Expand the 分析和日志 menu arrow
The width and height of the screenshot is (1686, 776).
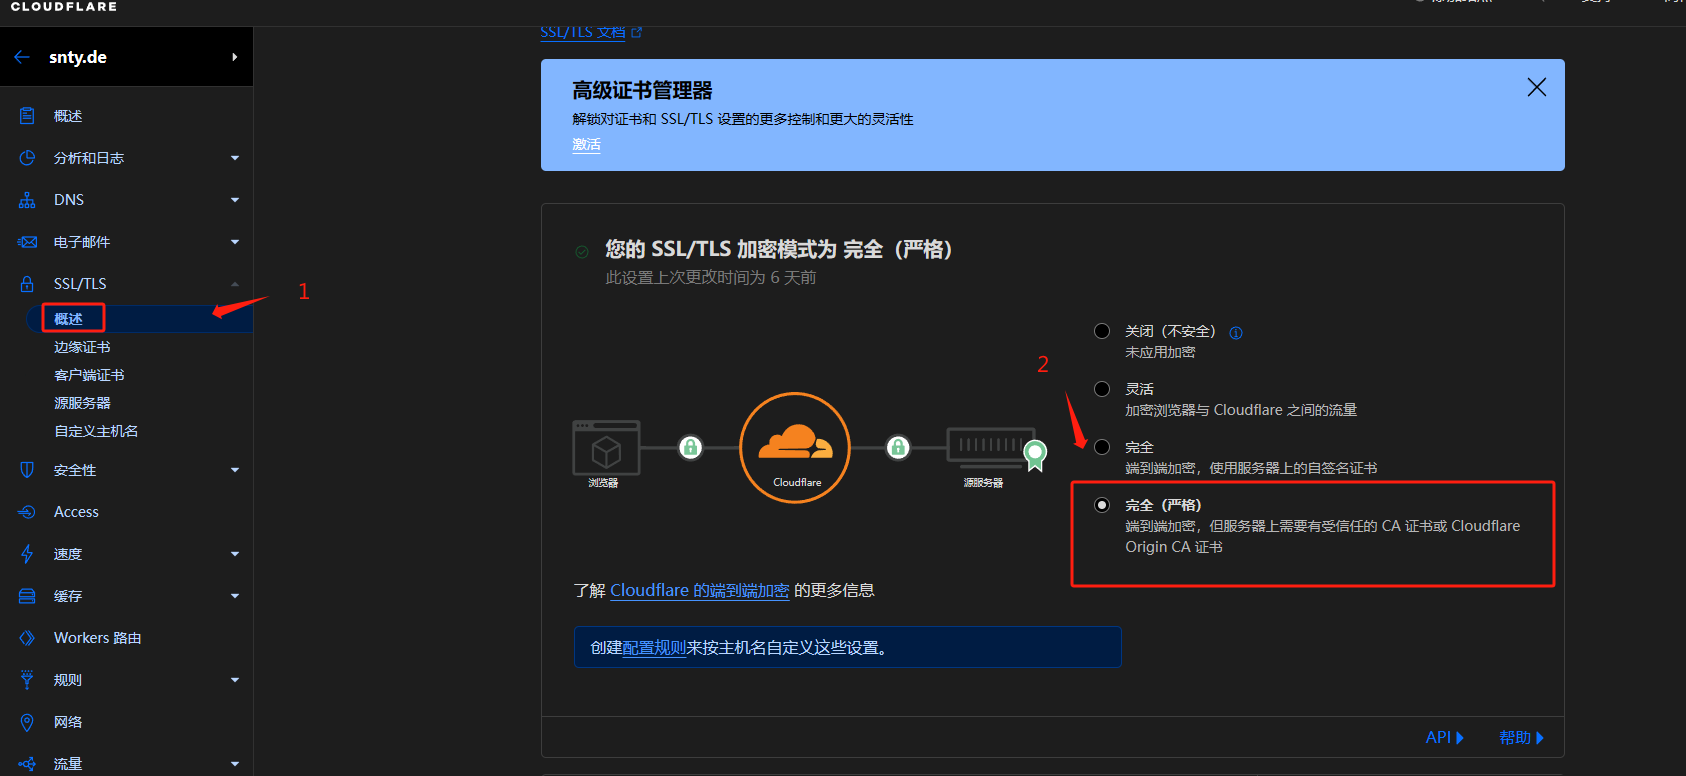pos(235,158)
